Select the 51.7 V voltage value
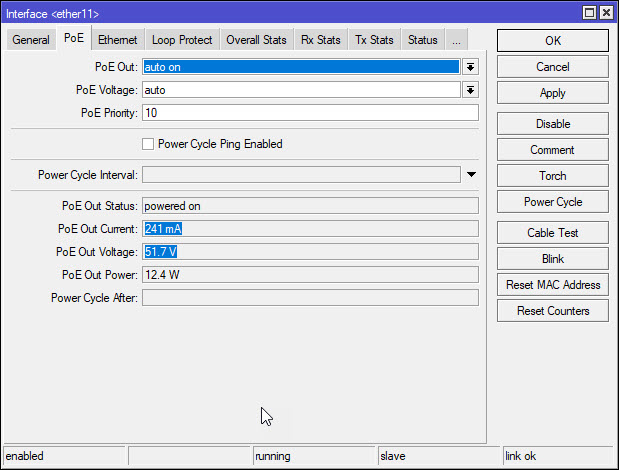 click(x=161, y=252)
